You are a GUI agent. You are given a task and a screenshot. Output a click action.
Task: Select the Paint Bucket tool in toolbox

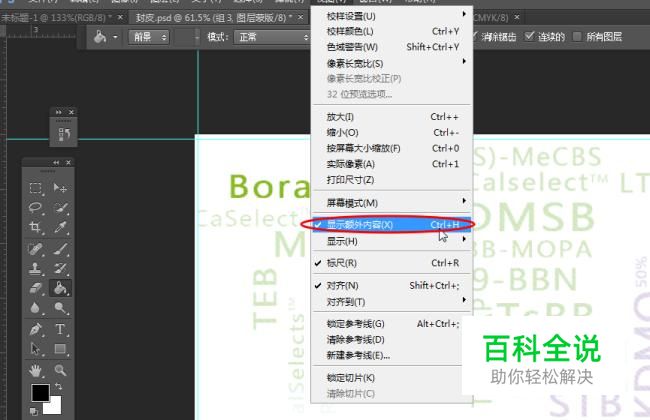click(x=60, y=288)
